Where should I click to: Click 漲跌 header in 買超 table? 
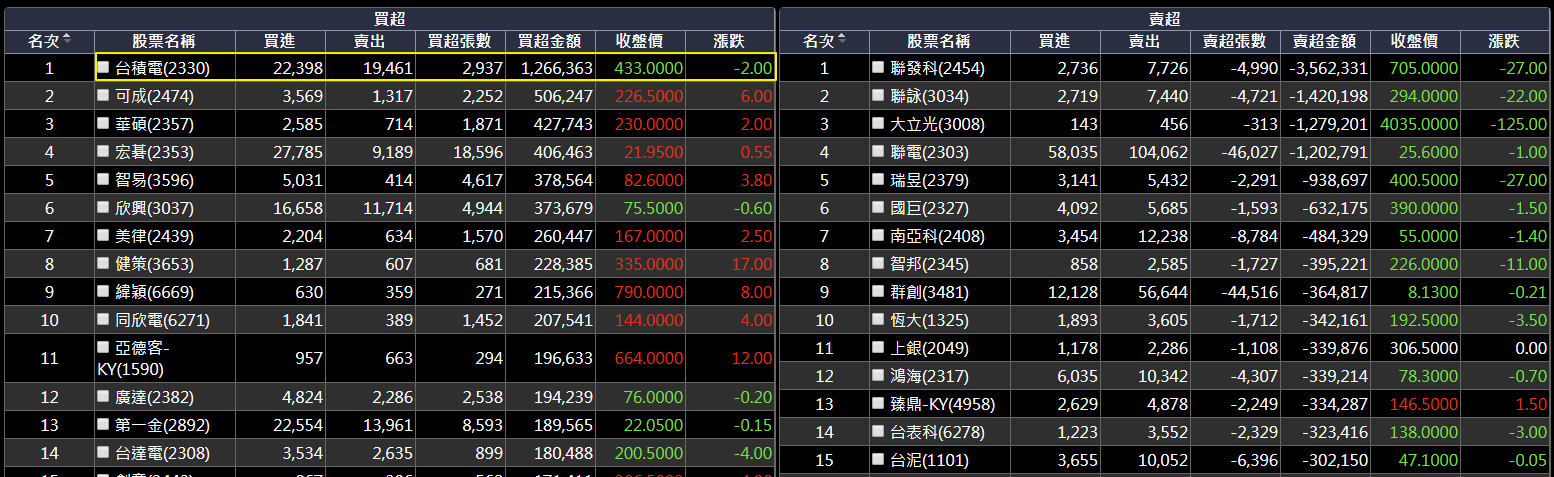pos(730,41)
